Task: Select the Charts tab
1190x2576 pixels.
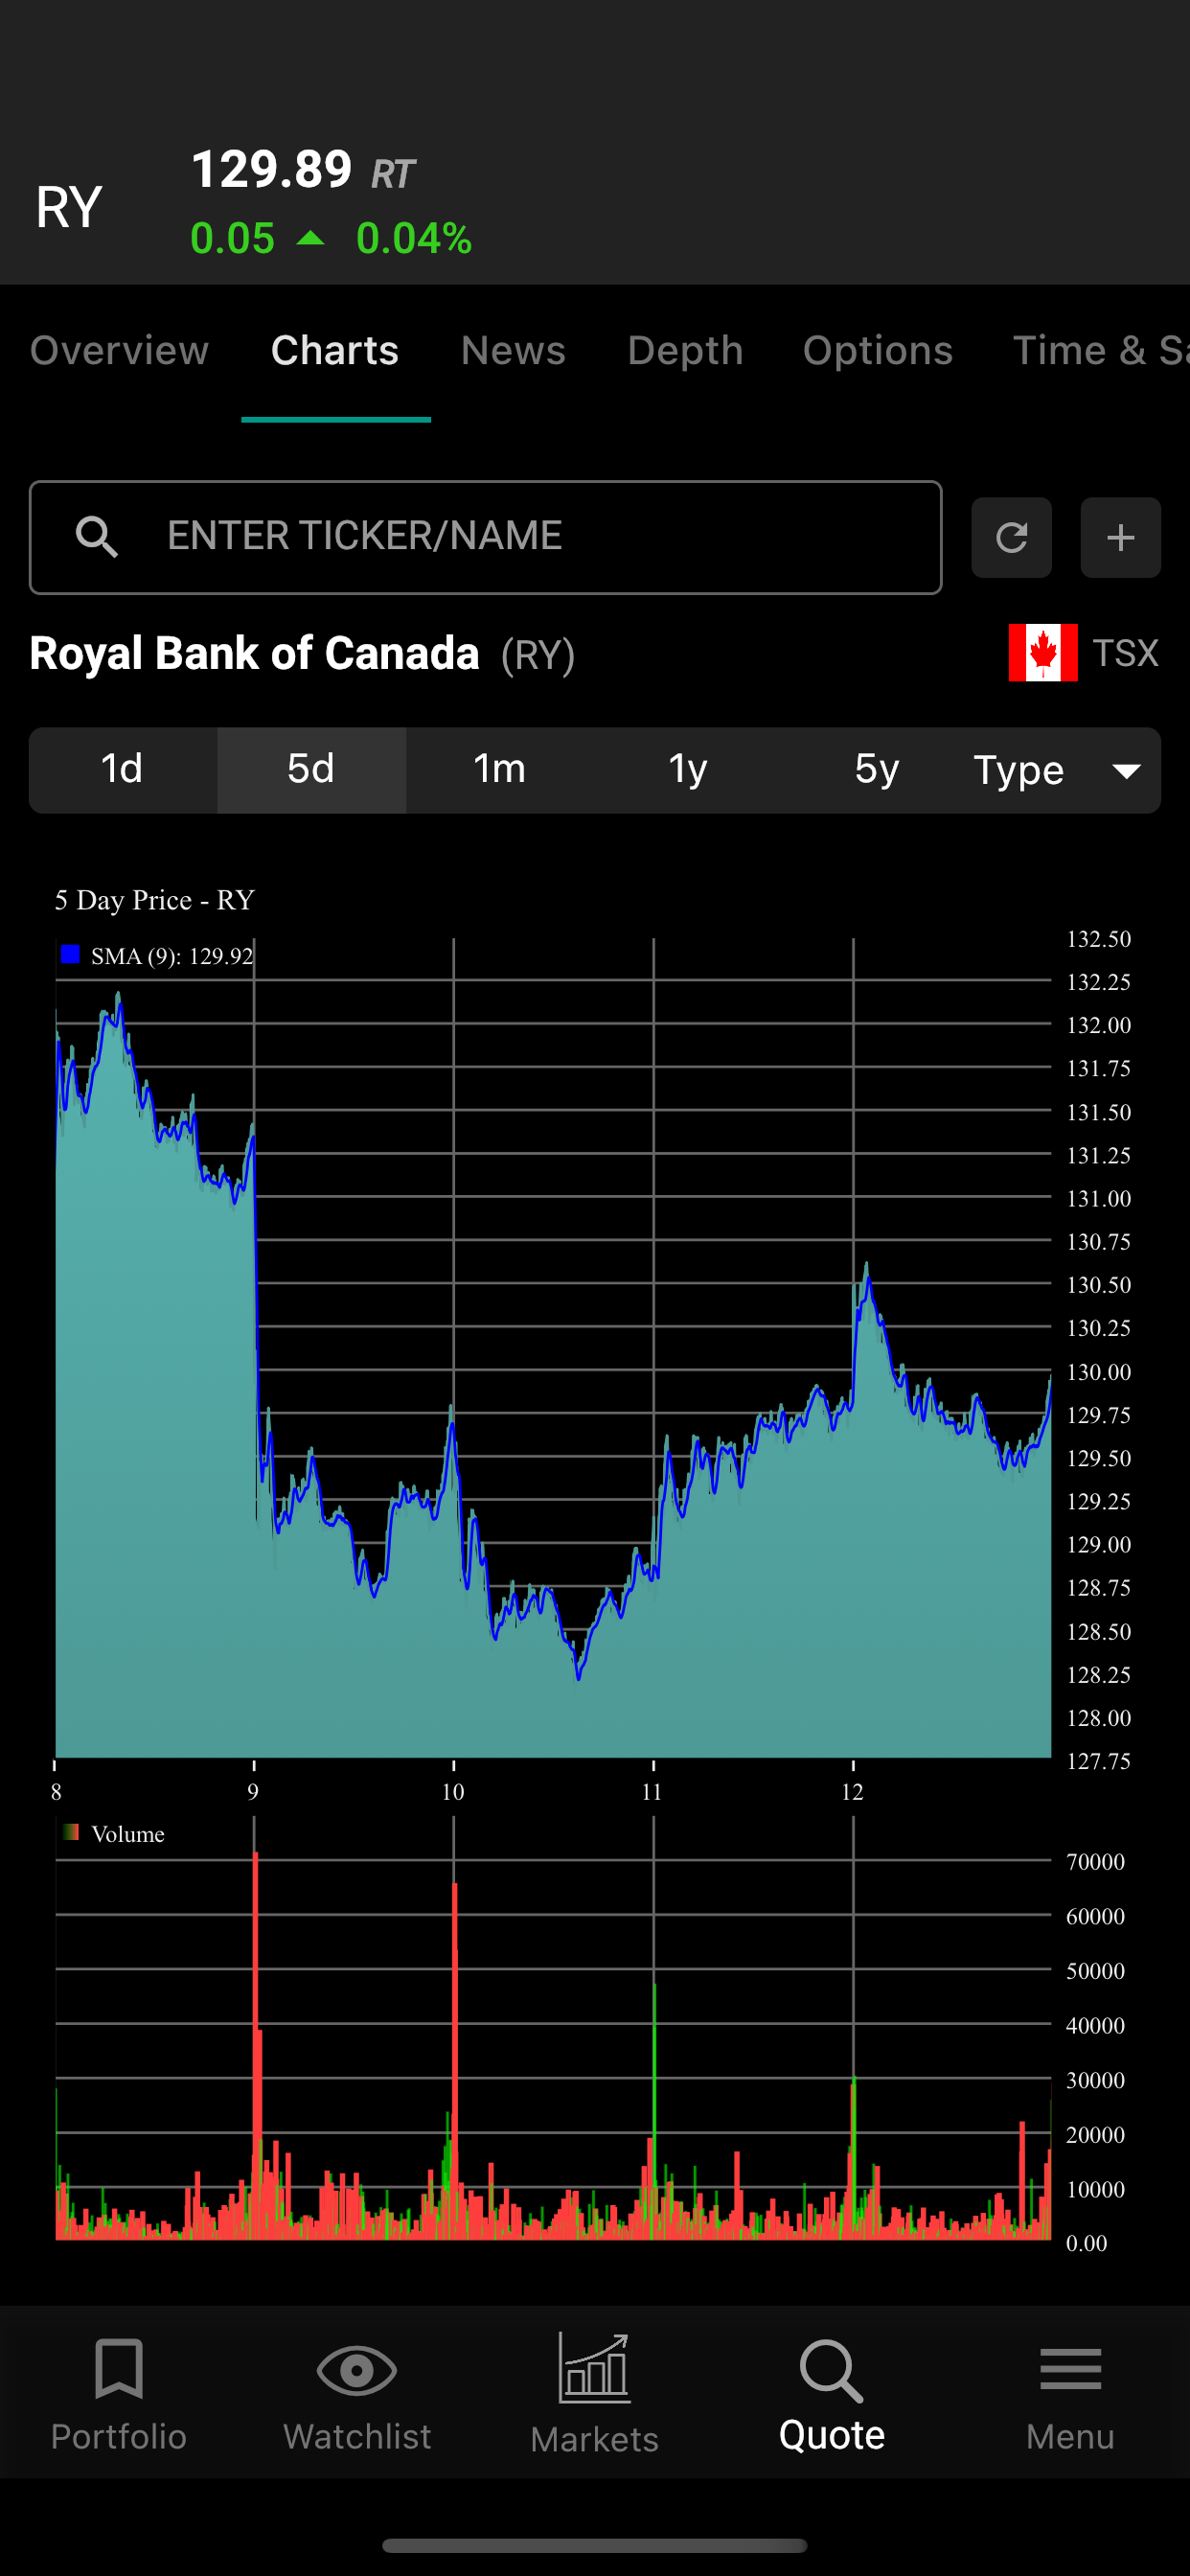Action: (335, 351)
